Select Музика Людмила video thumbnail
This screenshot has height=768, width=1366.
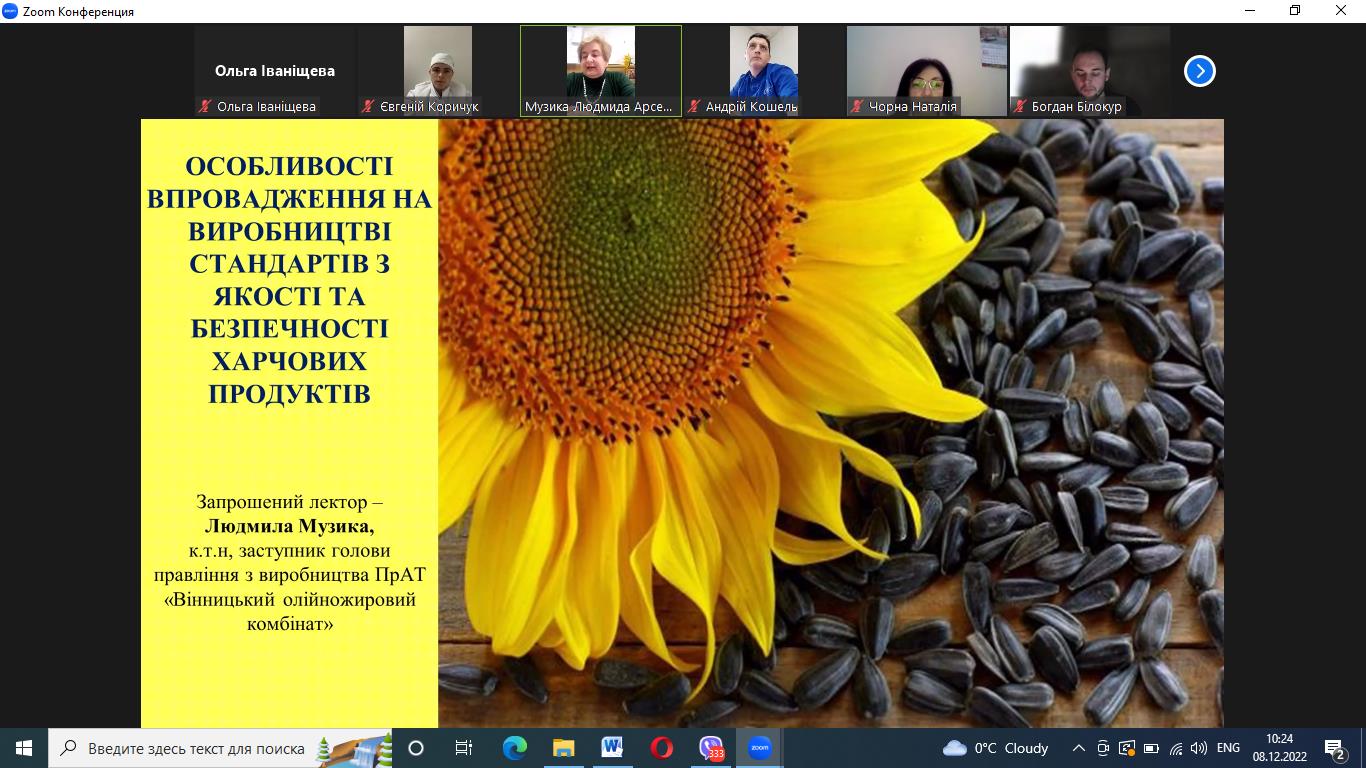600,70
